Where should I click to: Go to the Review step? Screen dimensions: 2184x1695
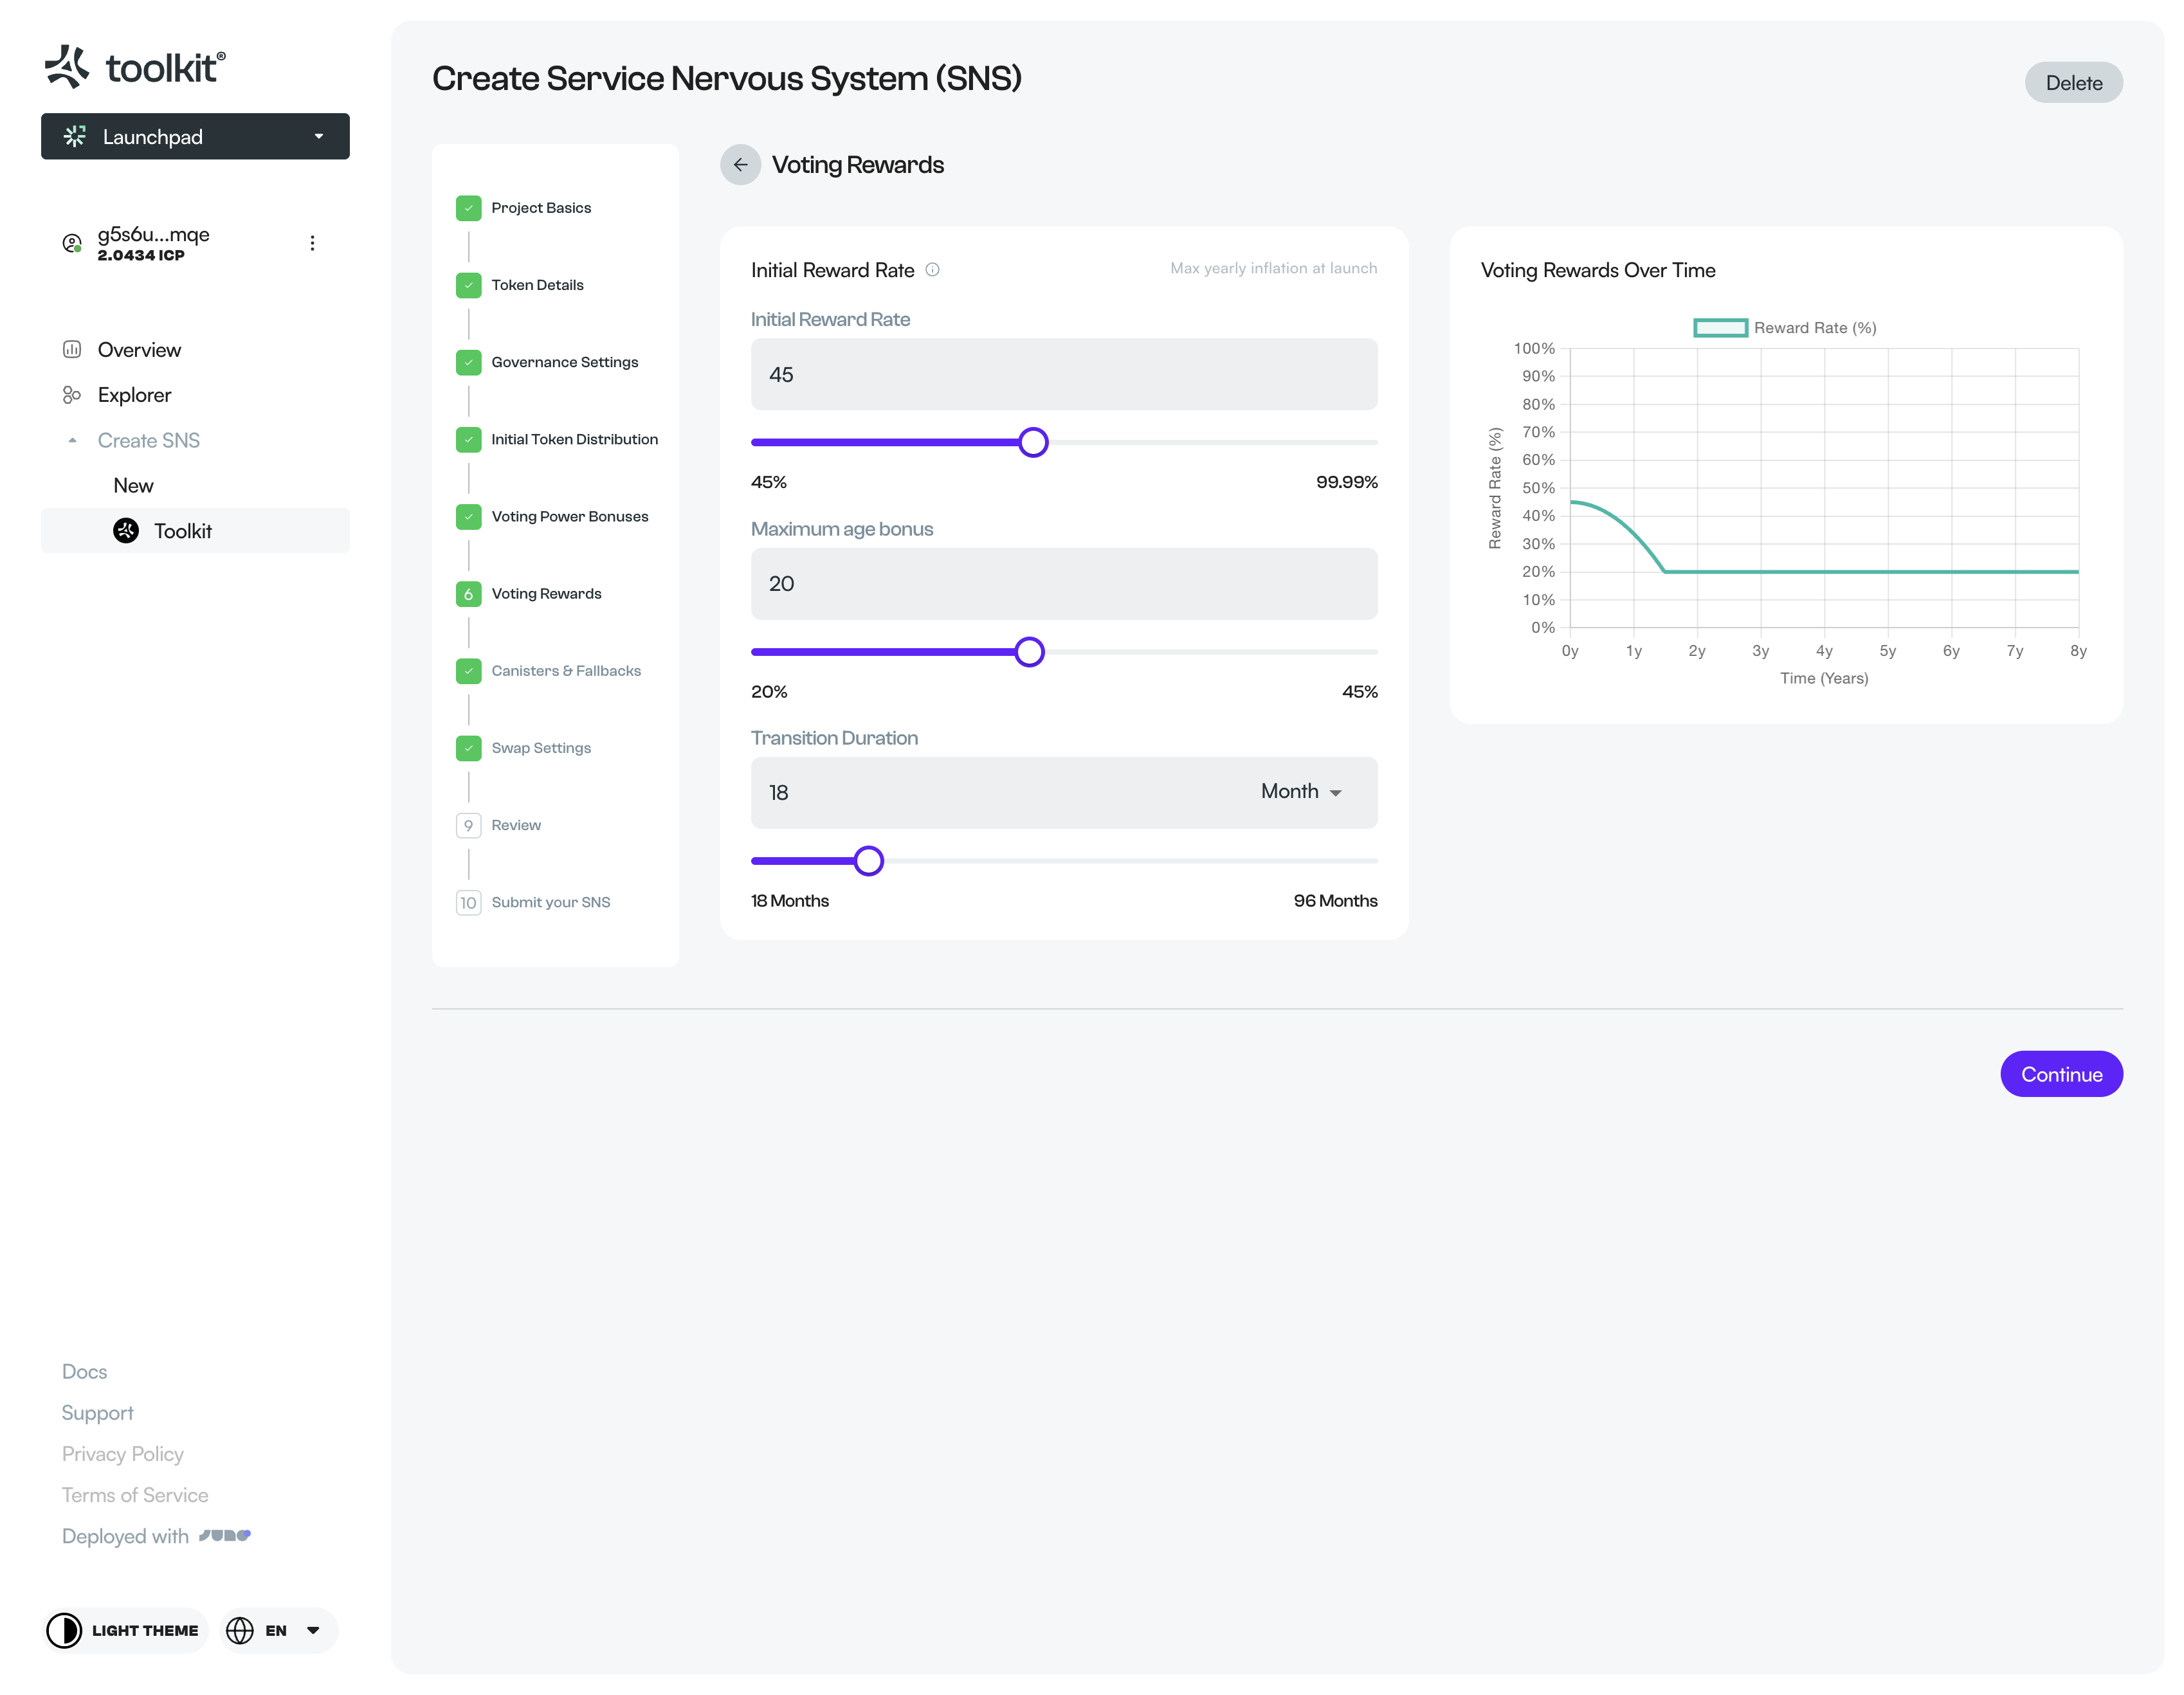(x=515, y=825)
